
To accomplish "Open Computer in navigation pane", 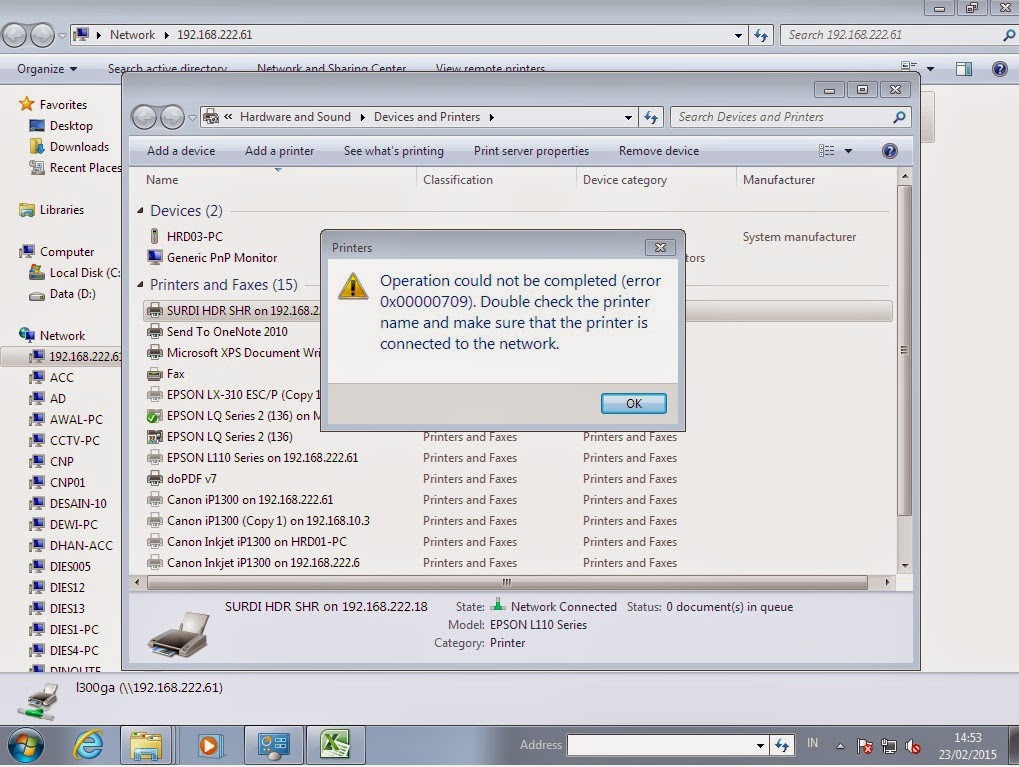I will pyautogui.click(x=67, y=252).
